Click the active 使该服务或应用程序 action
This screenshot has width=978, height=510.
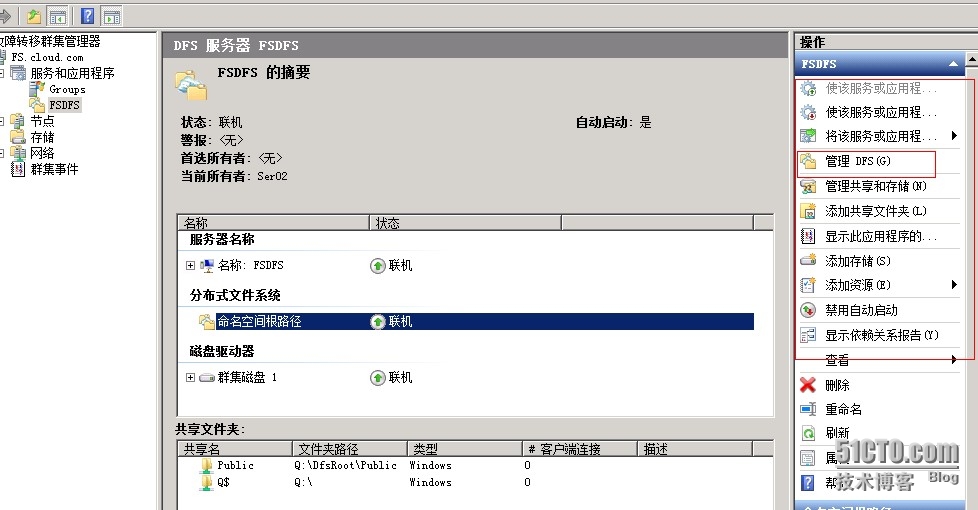coord(879,112)
